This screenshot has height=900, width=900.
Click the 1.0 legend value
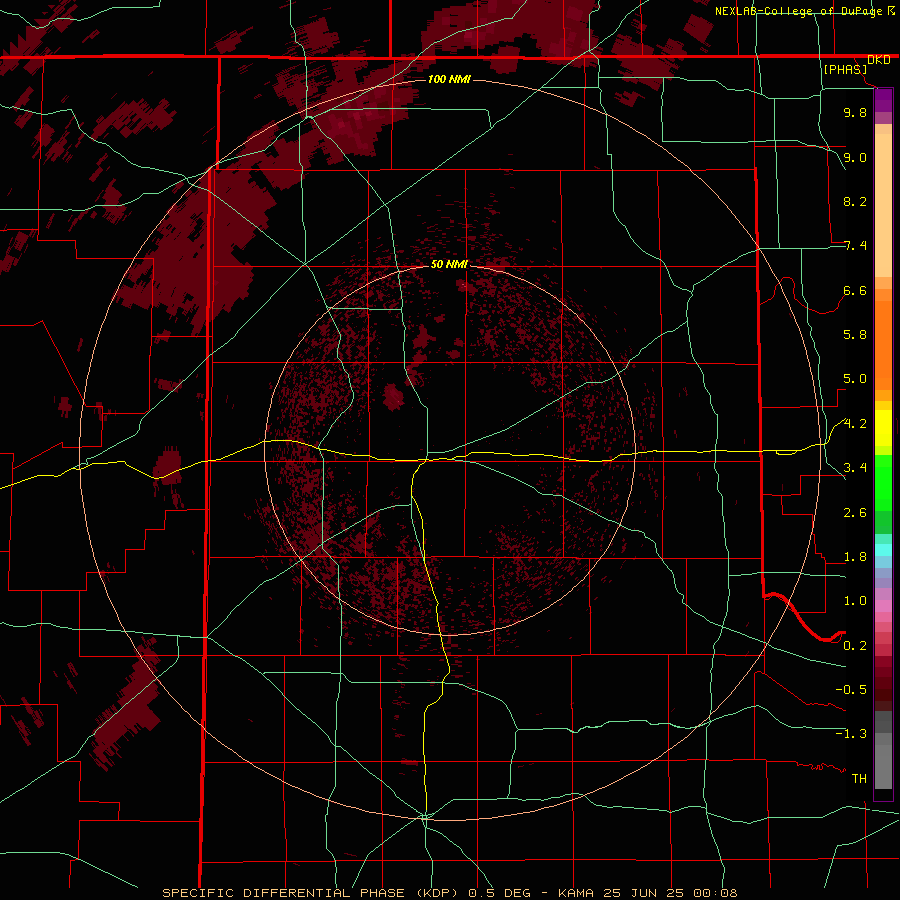(x=855, y=601)
